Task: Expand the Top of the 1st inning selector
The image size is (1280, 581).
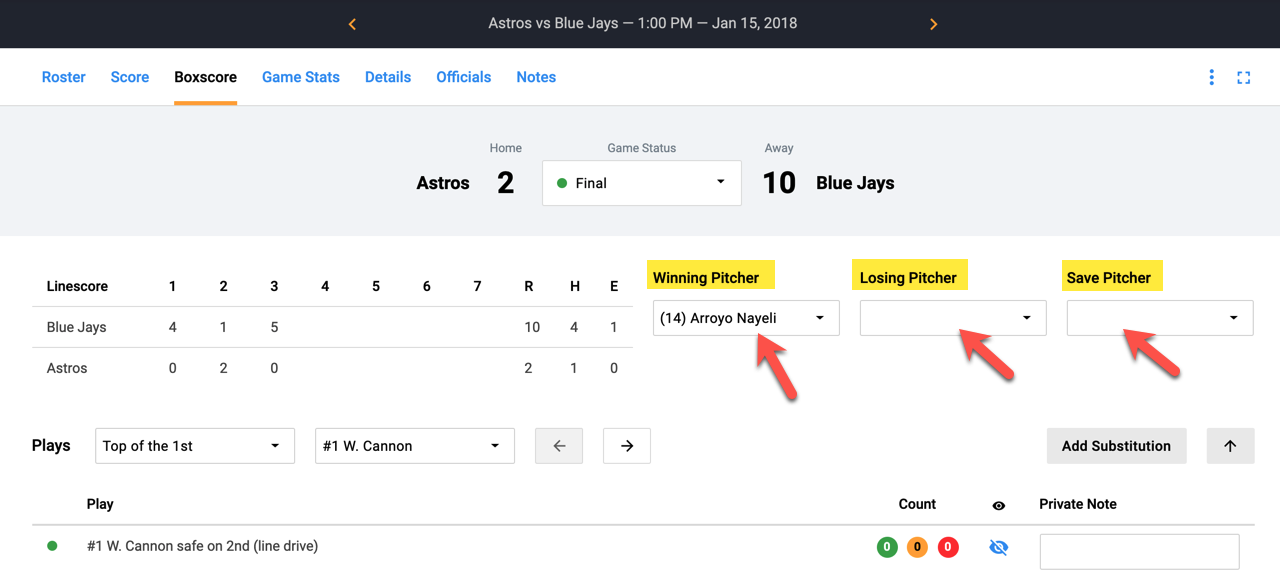Action: (194, 445)
